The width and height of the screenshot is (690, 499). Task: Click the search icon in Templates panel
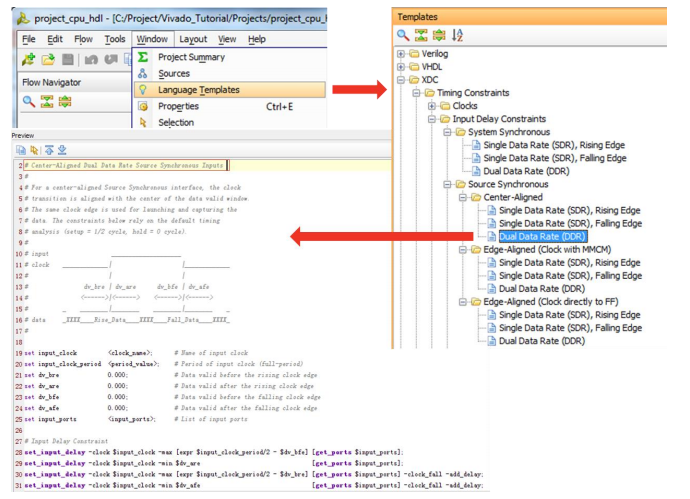(x=403, y=35)
